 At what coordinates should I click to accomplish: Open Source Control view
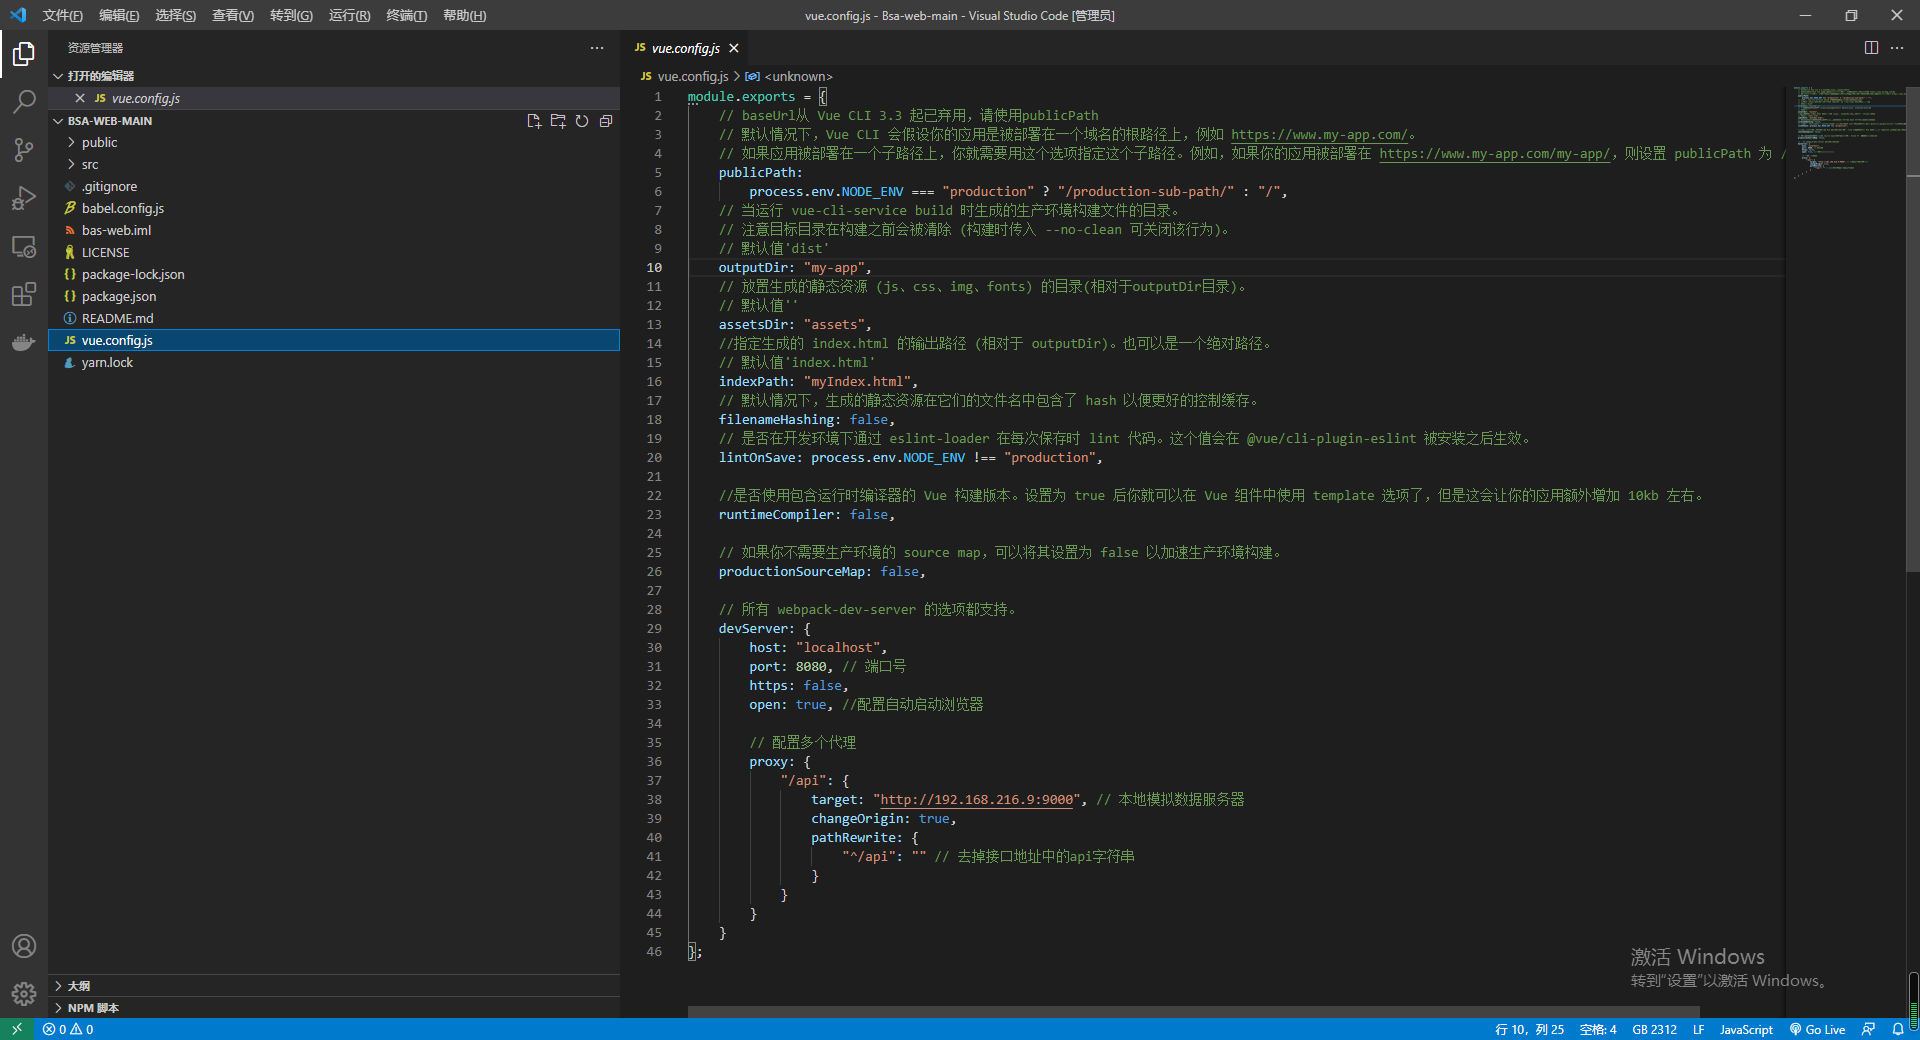tap(24, 150)
